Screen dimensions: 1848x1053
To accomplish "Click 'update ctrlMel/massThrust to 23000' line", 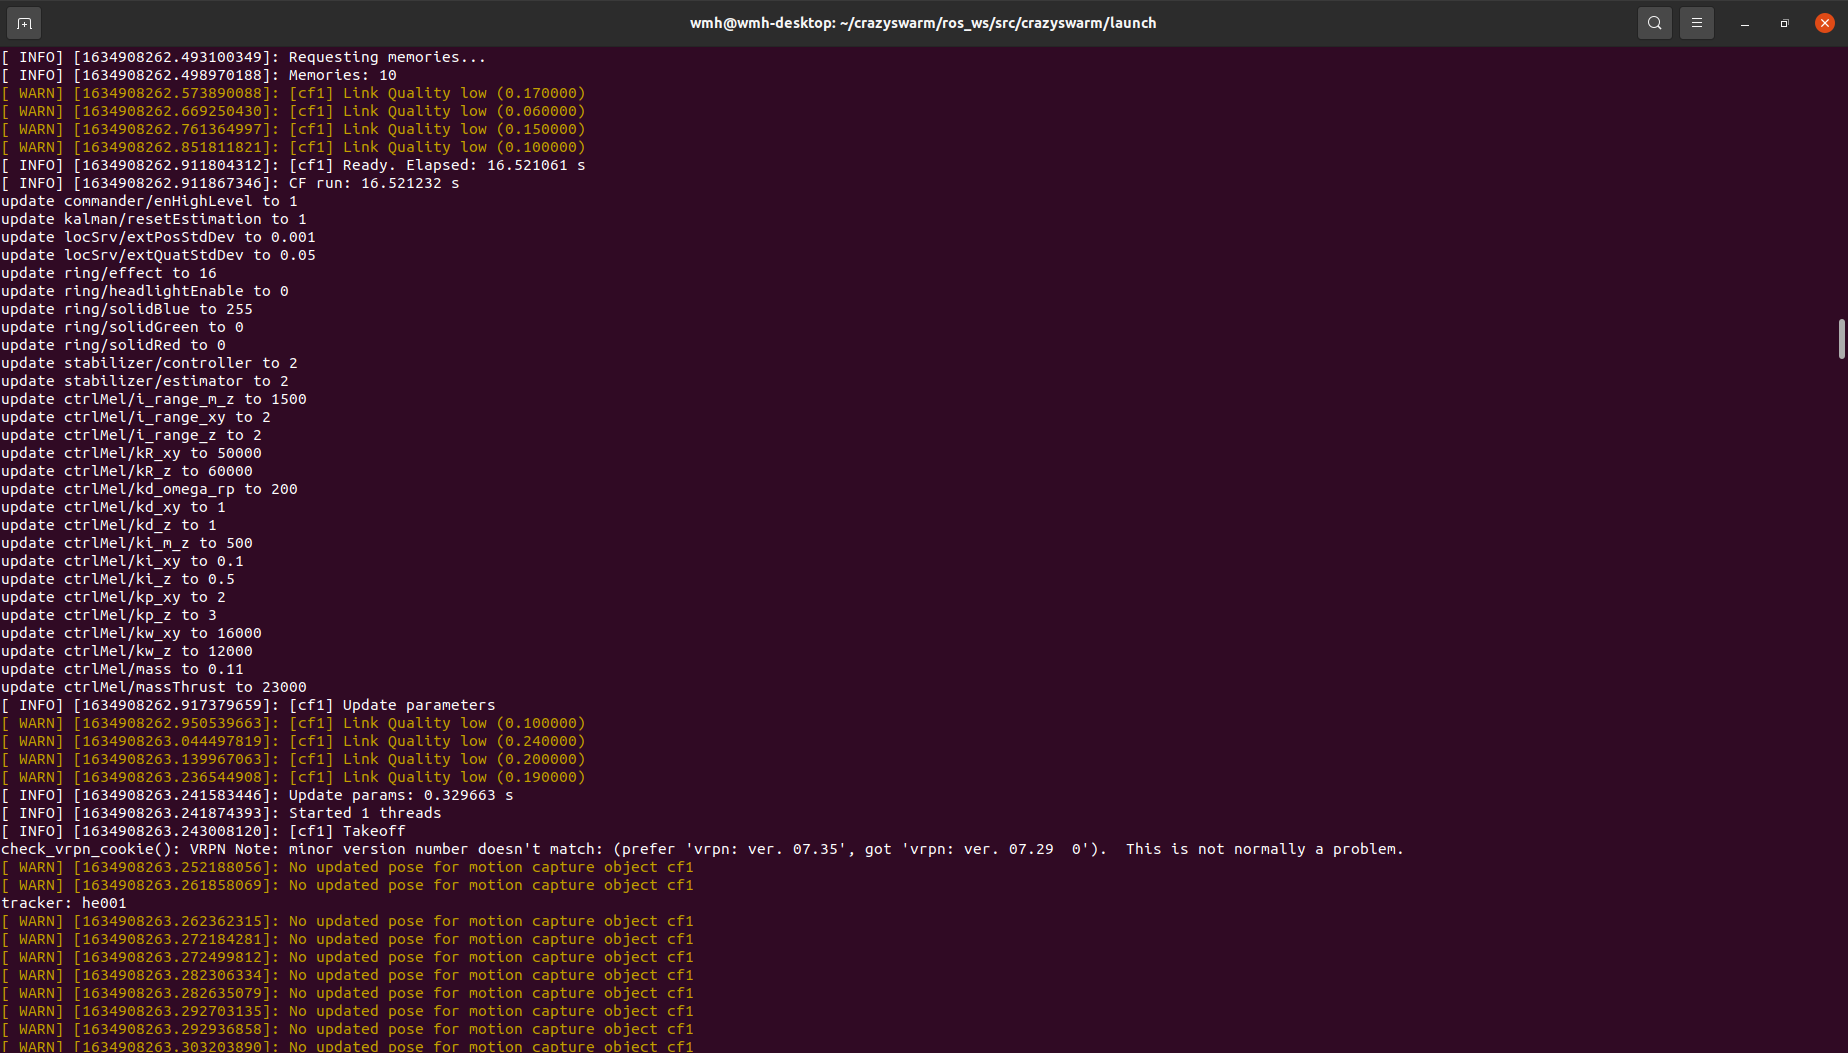I will pyautogui.click(x=154, y=687).
